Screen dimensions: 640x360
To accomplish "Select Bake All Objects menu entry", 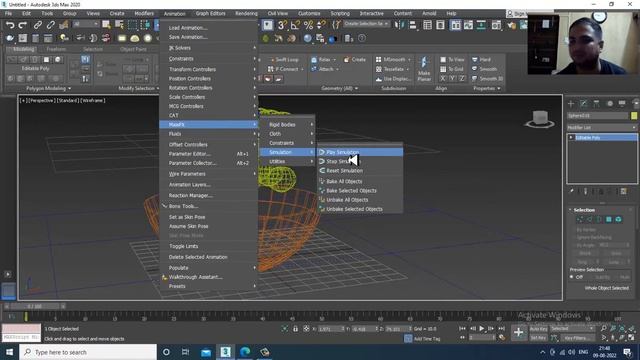I will pyautogui.click(x=360, y=181).
